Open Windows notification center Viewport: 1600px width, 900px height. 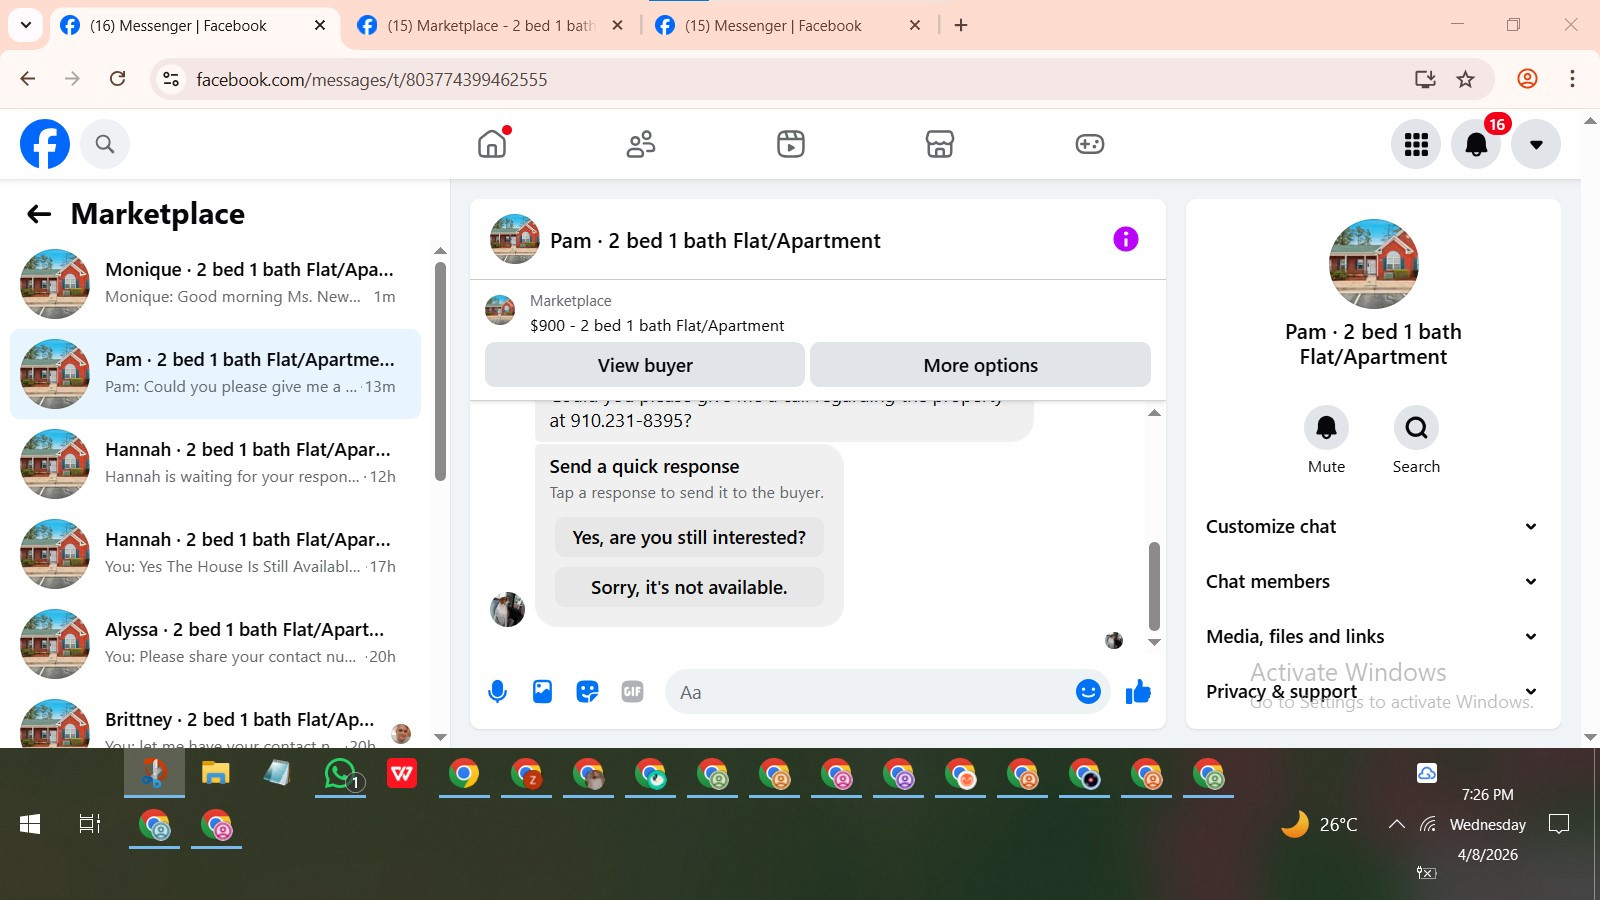tap(1559, 824)
